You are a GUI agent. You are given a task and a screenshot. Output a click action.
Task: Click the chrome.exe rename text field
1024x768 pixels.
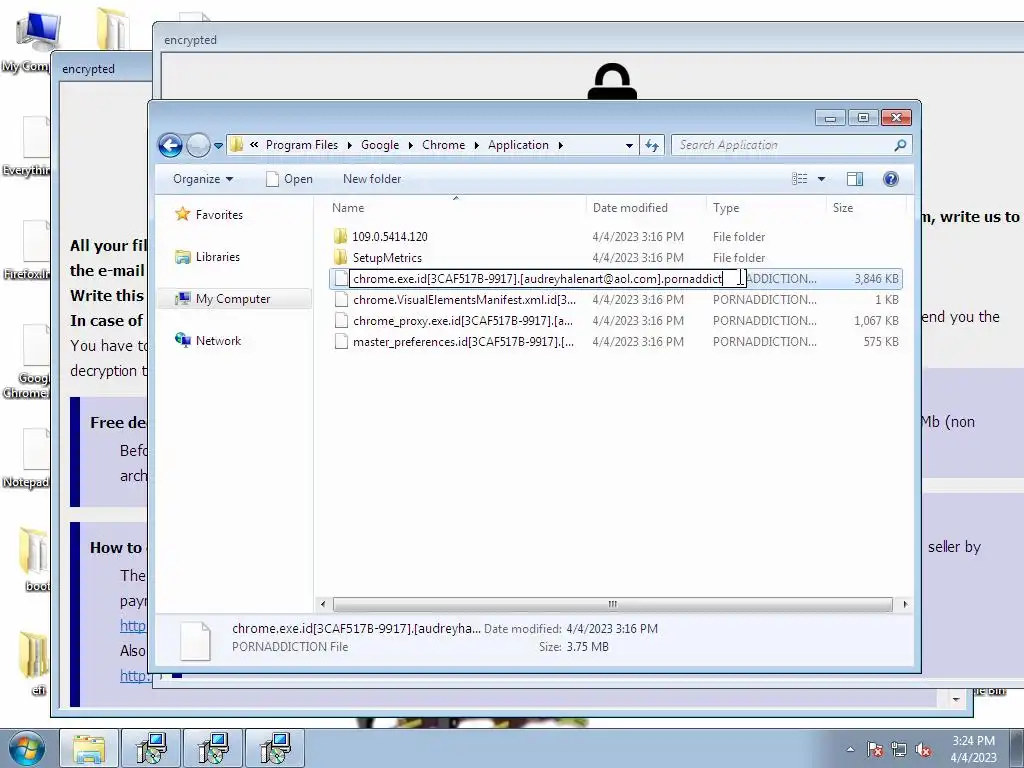click(547, 279)
